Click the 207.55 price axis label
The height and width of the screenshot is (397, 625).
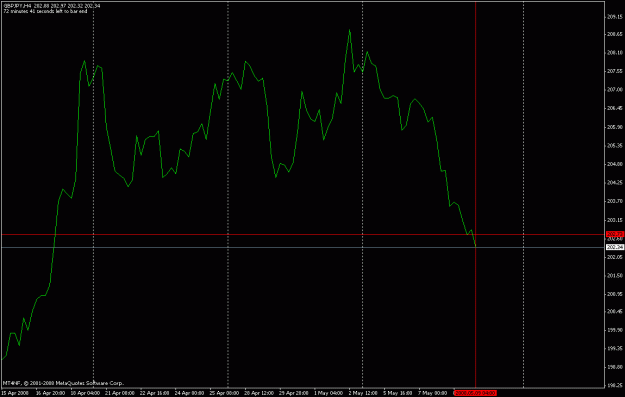click(x=615, y=71)
